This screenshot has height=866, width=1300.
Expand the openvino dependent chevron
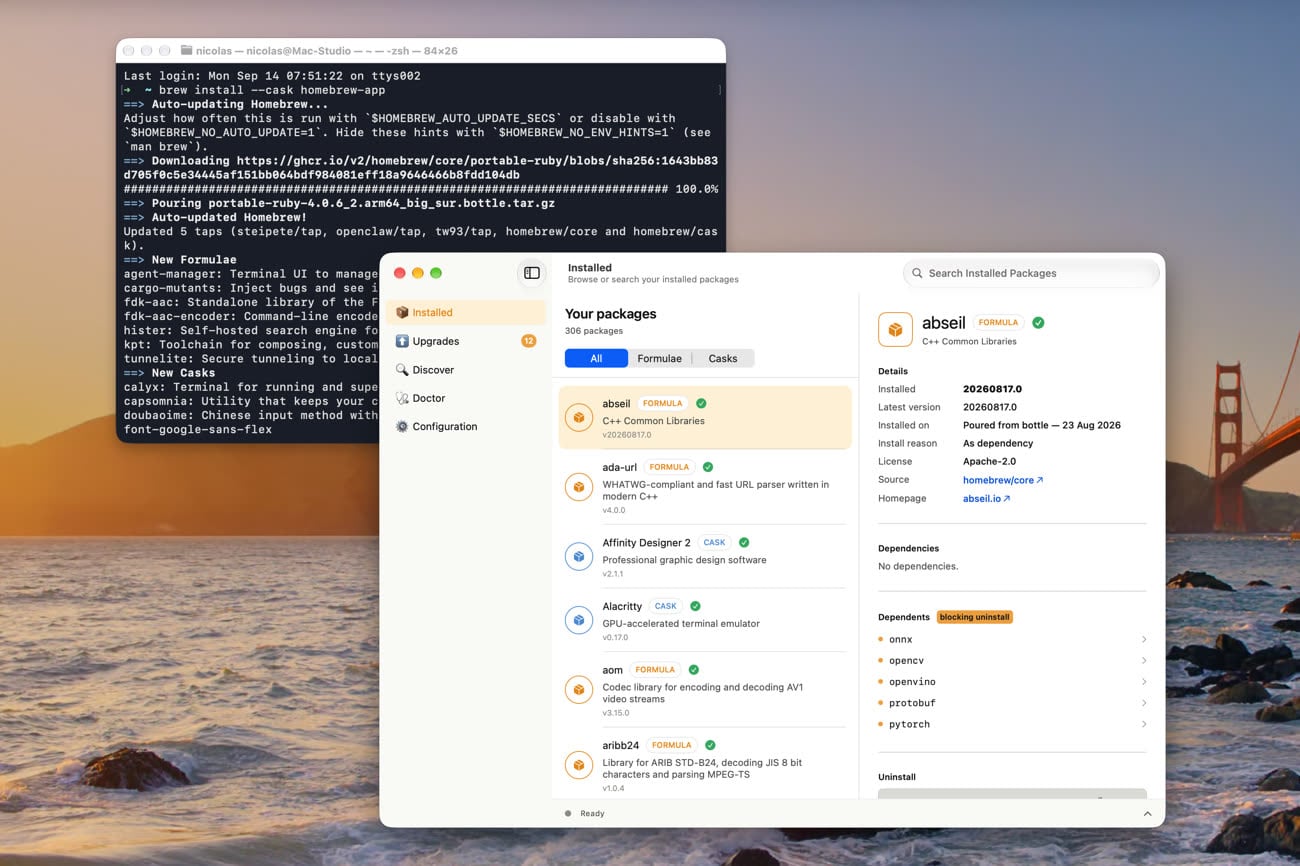click(x=1143, y=681)
